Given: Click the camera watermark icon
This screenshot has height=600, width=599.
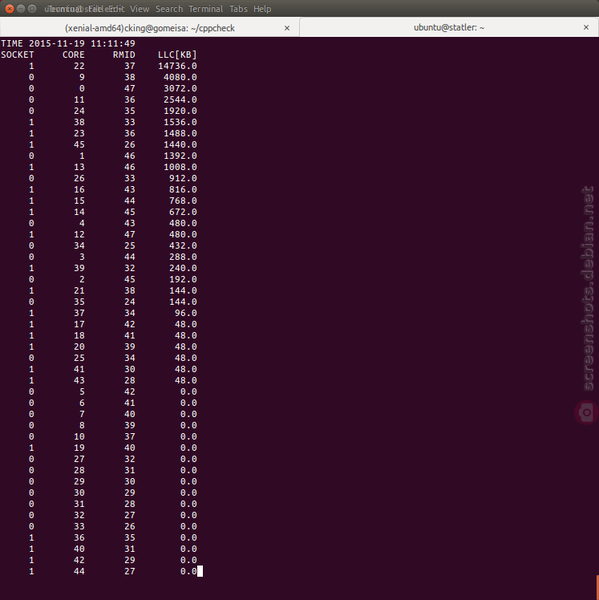Looking at the screenshot, I should [x=586, y=412].
